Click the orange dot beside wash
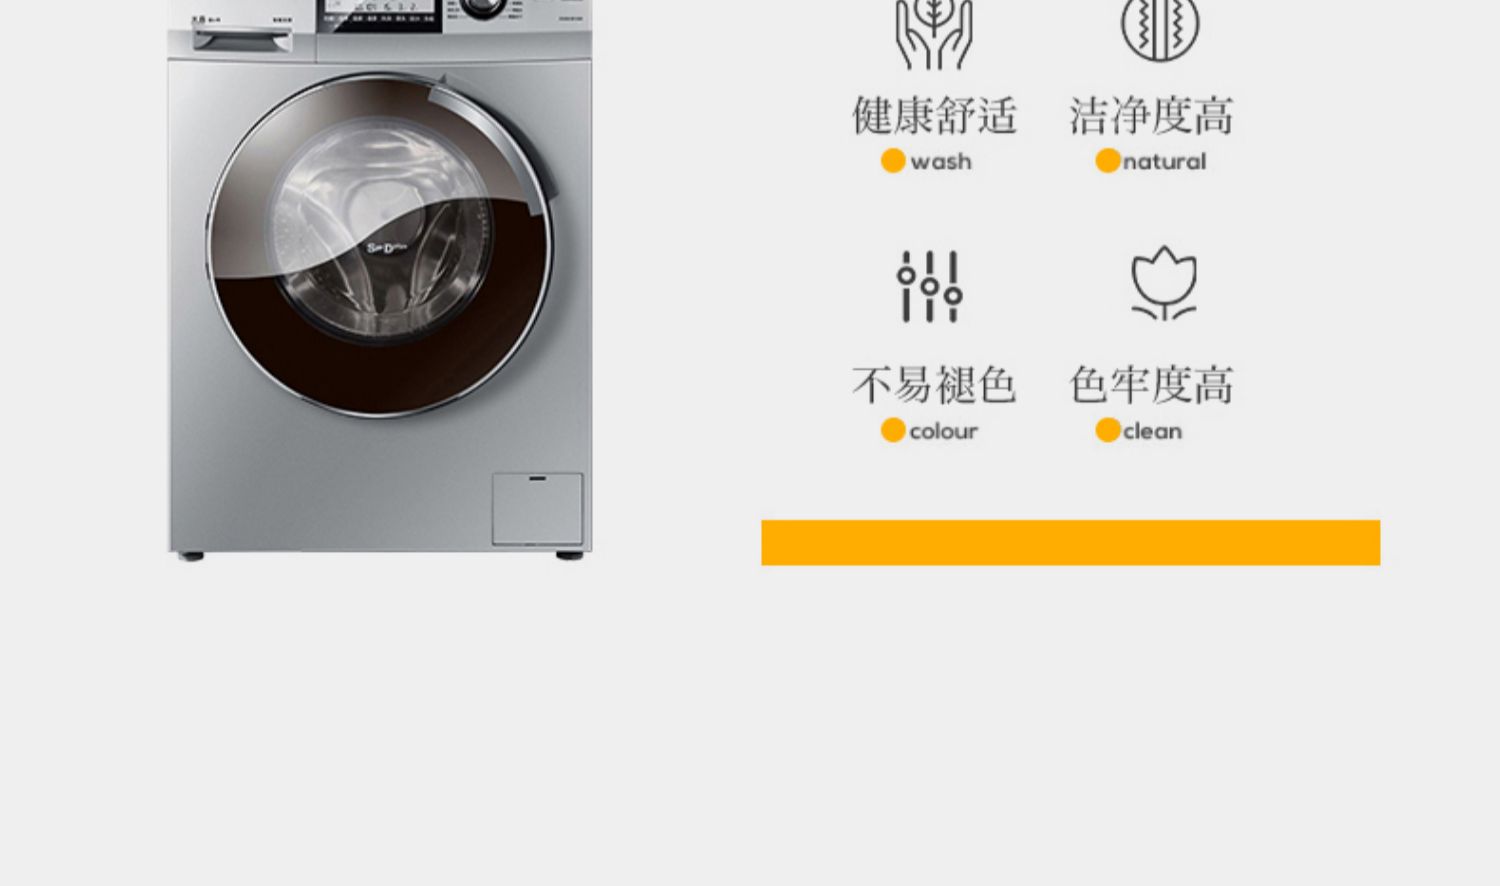1500x886 pixels. coord(893,161)
